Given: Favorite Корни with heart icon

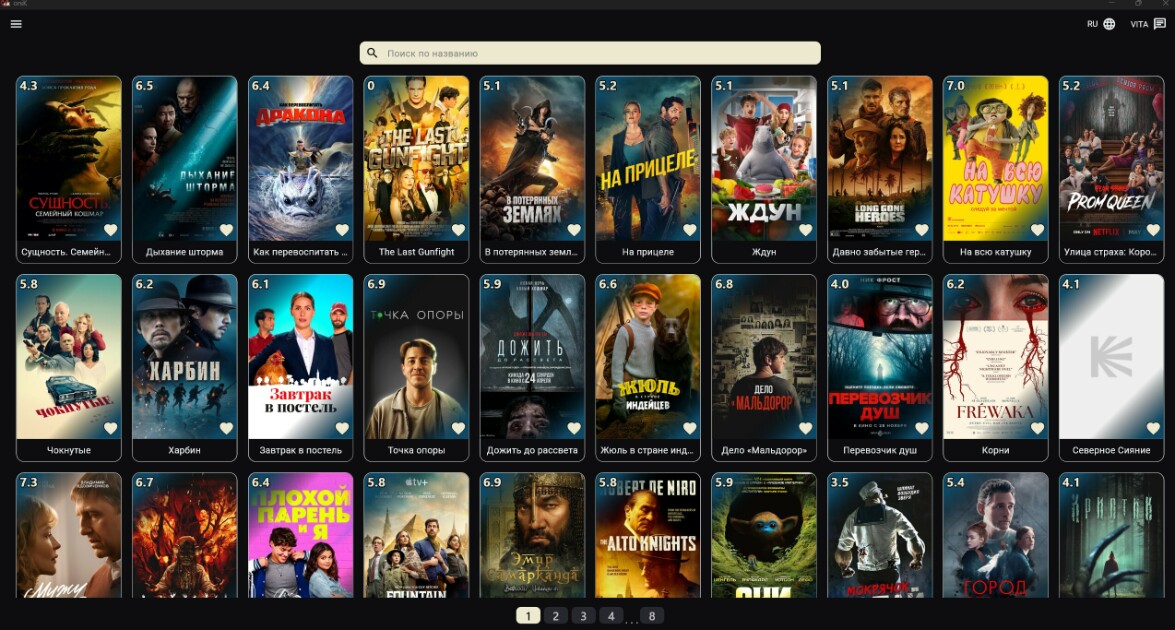Looking at the screenshot, I should pos(1038,428).
